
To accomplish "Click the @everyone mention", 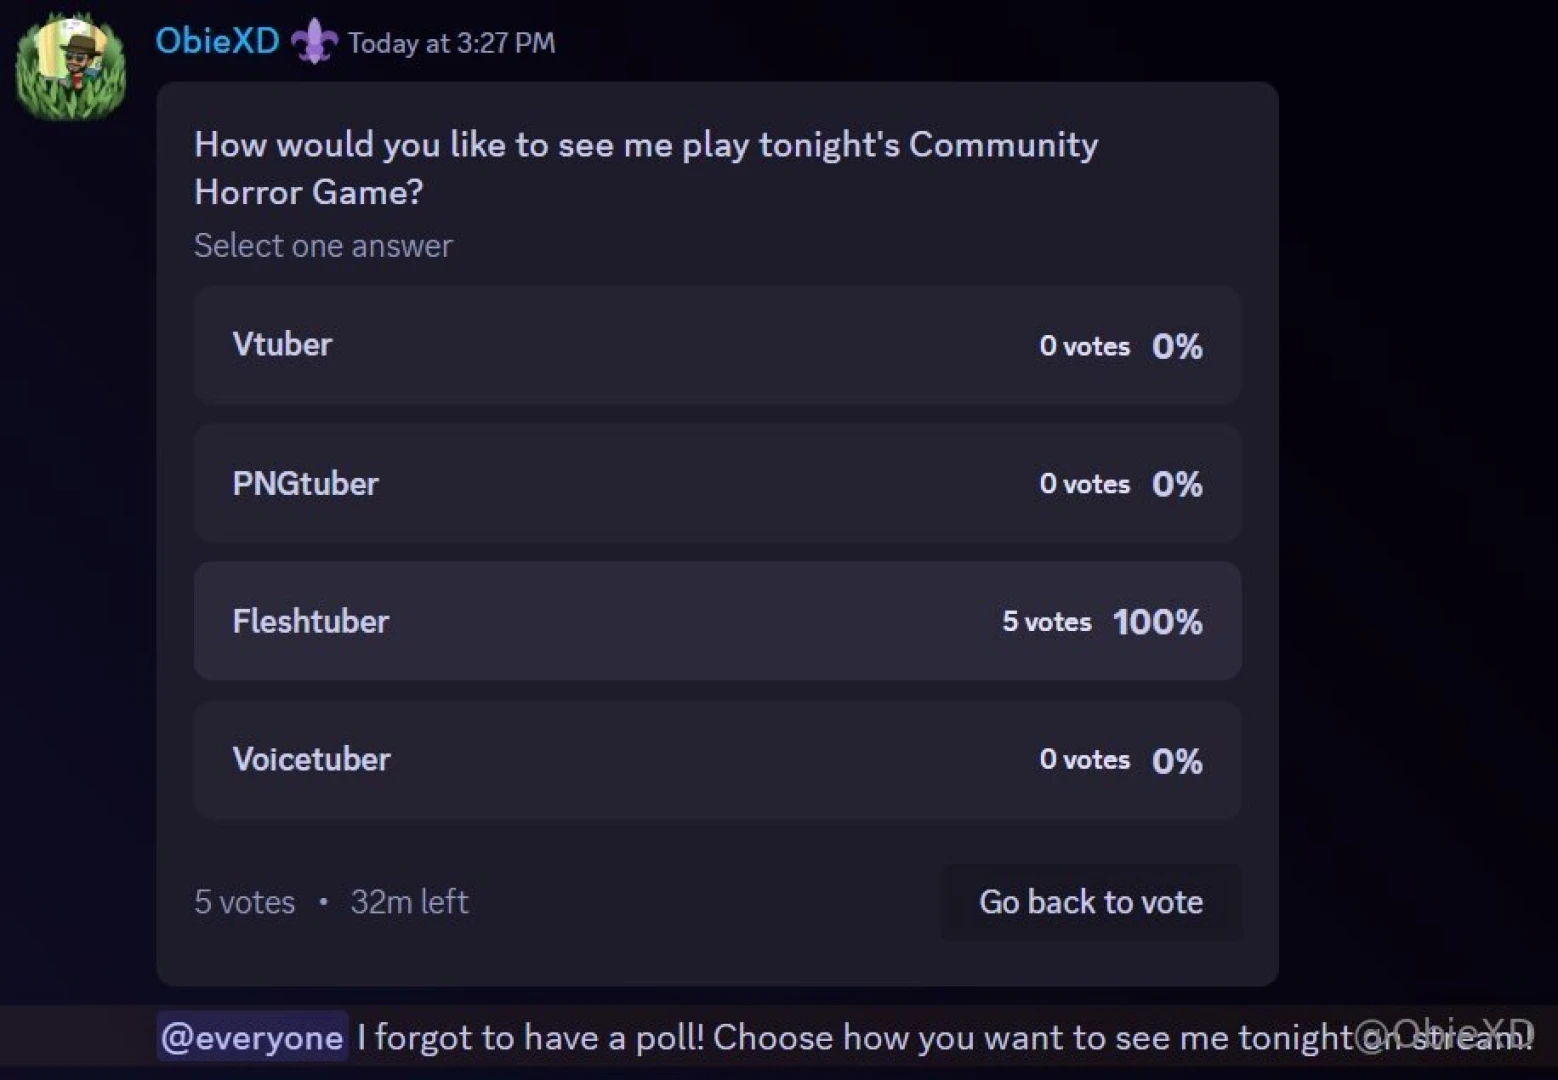I will tap(251, 1037).
